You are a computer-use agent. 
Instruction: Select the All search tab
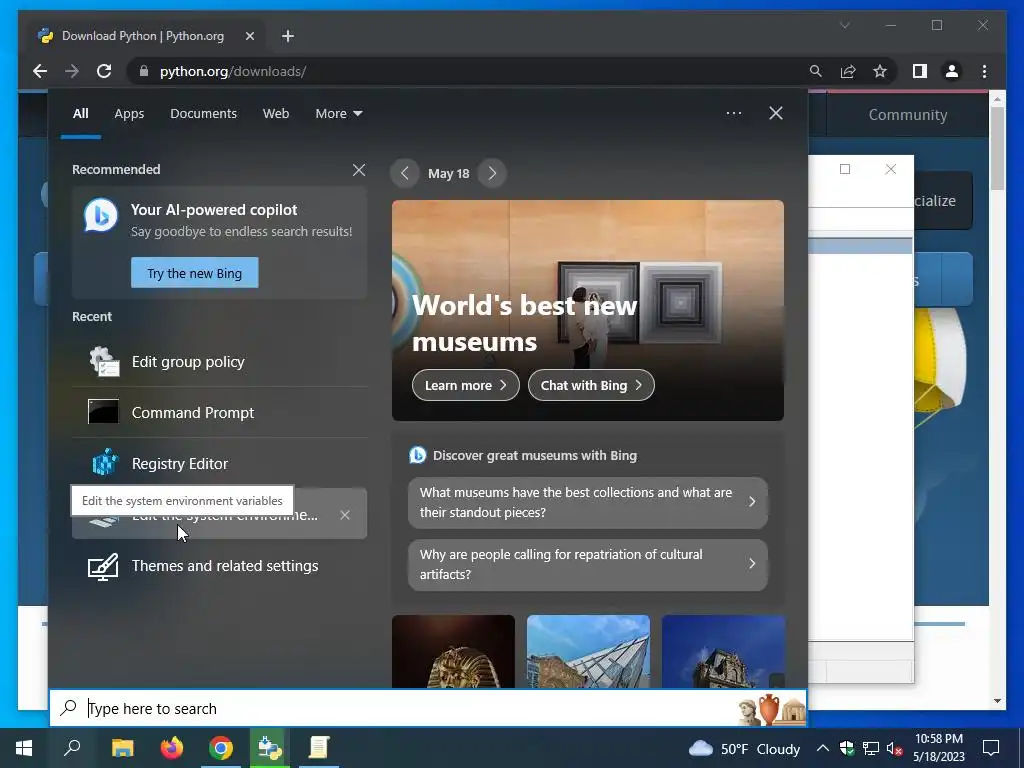point(80,114)
